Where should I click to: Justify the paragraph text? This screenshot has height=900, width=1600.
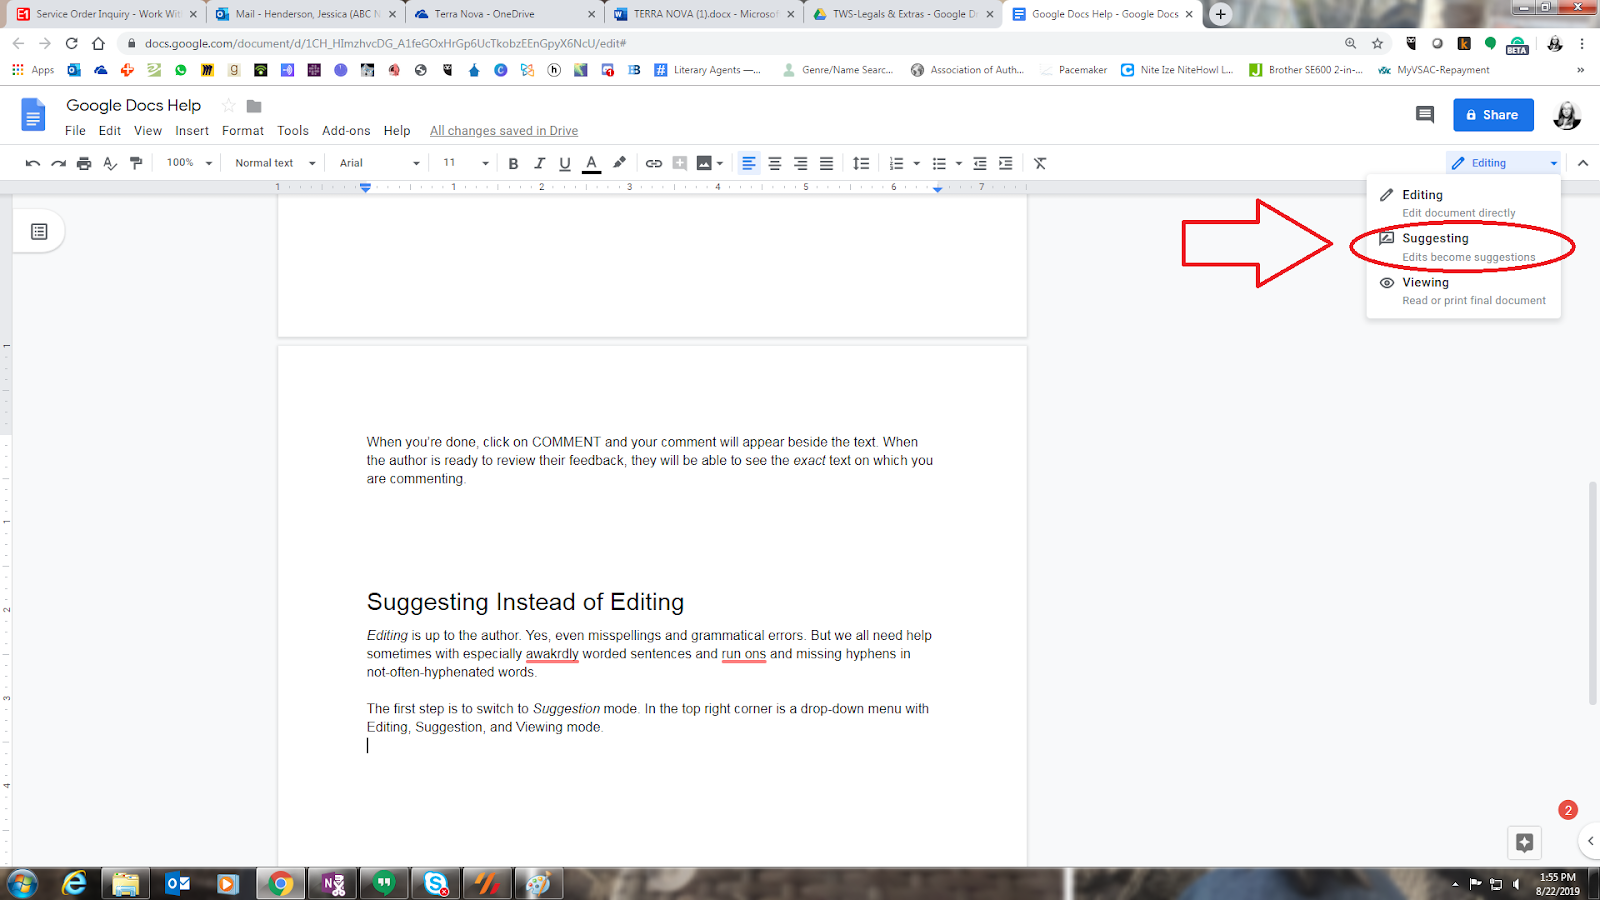827,163
